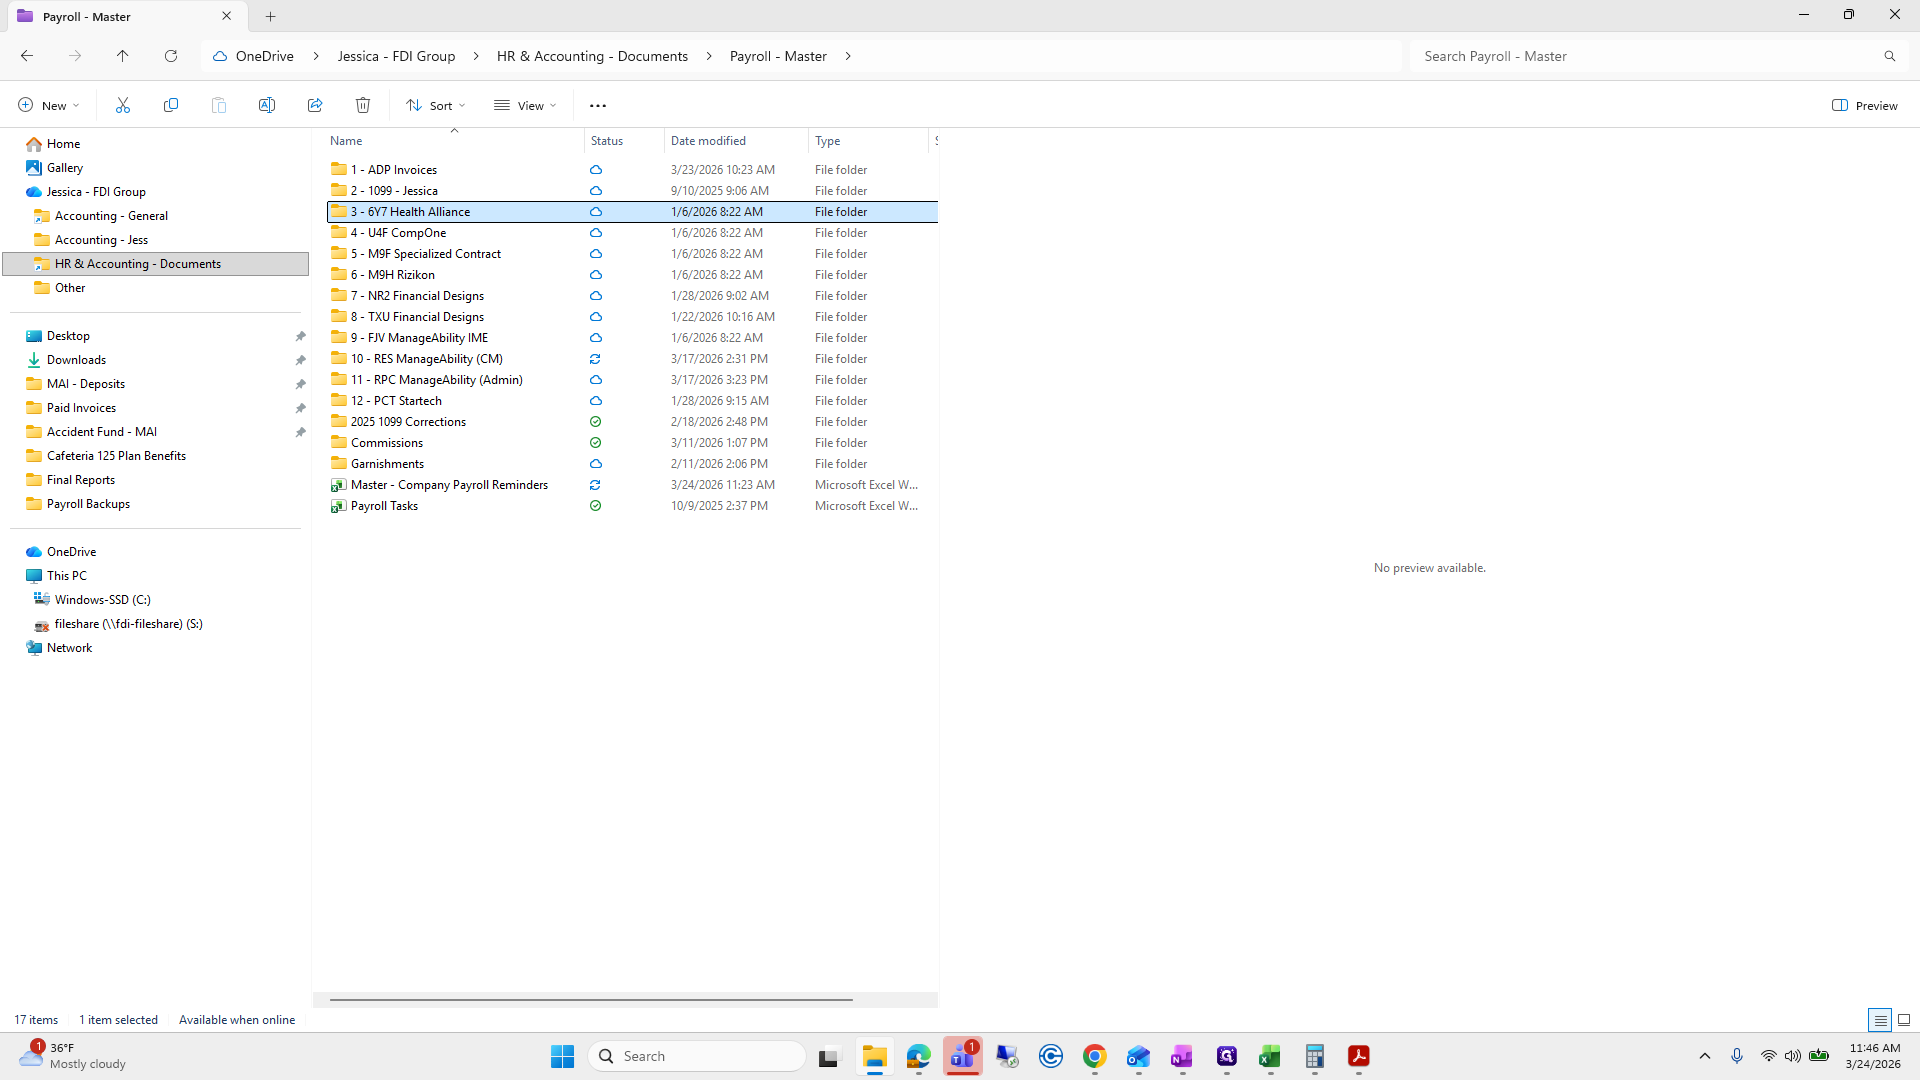Open the New item dropdown
The height and width of the screenshot is (1080, 1920).
(48, 105)
